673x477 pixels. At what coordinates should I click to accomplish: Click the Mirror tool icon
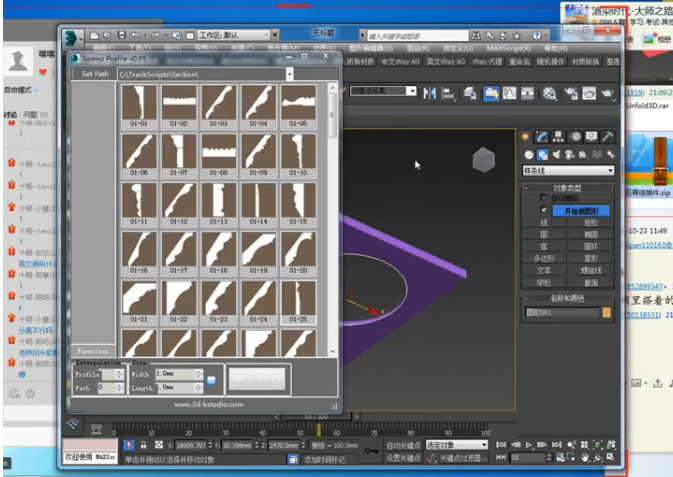click(x=429, y=93)
